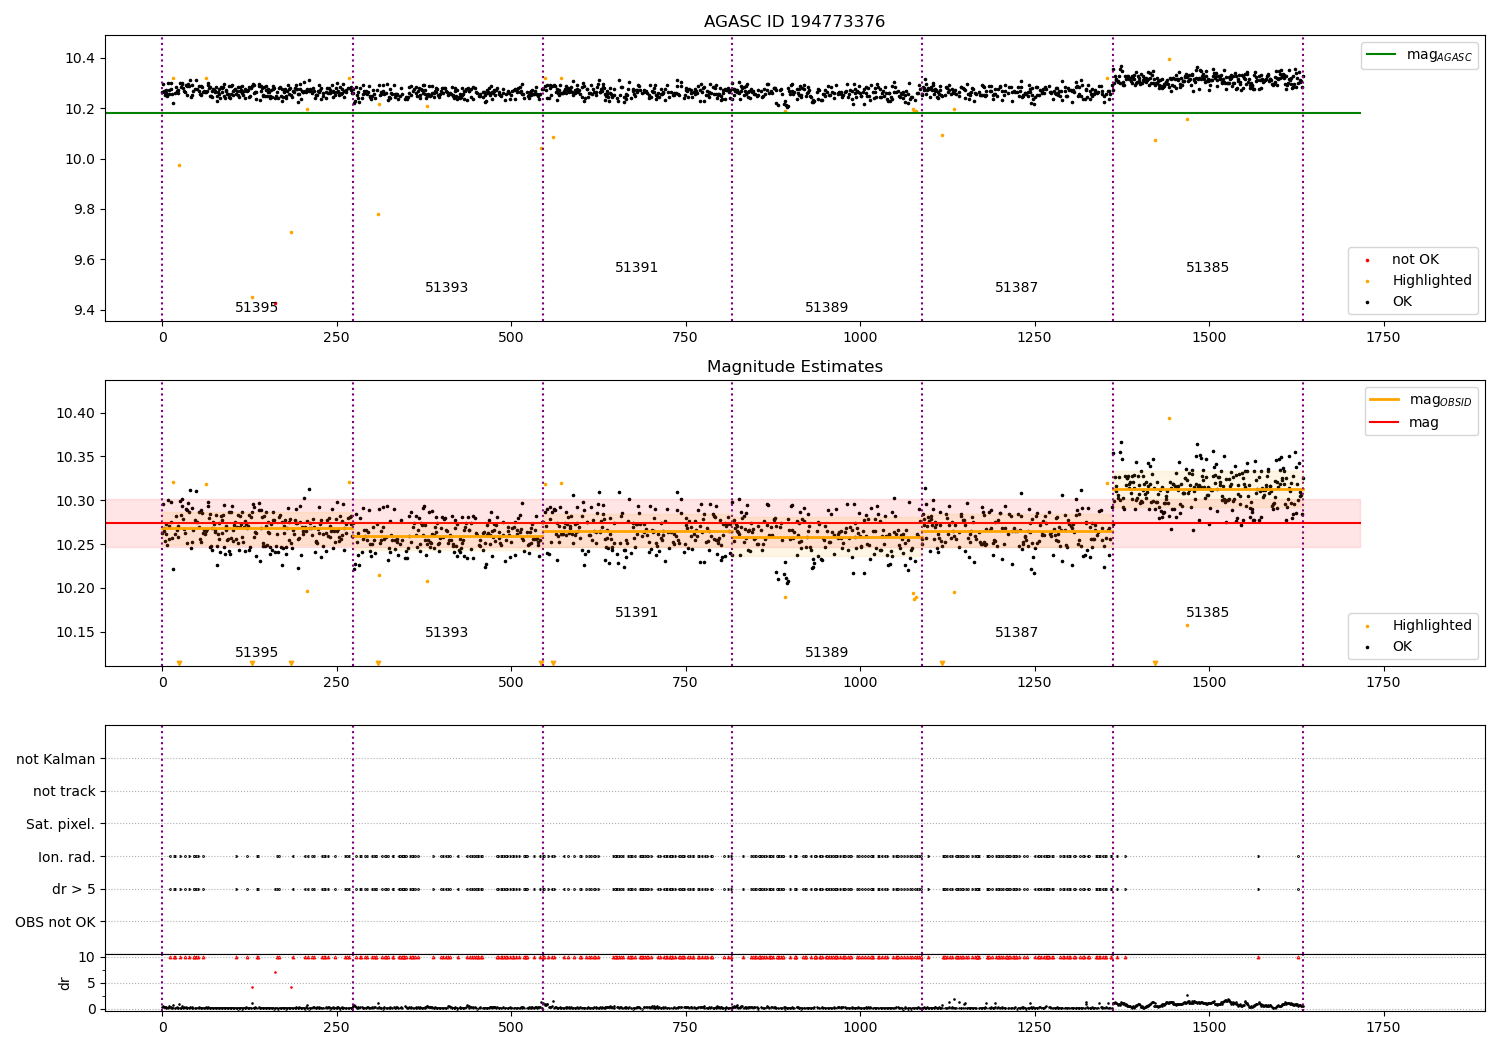Viewport: 1500px width, 1050px height.
Task: Click y-axis tick 10.40 in Magnitude Estimates panel
Action: click(x=76, y=414)
